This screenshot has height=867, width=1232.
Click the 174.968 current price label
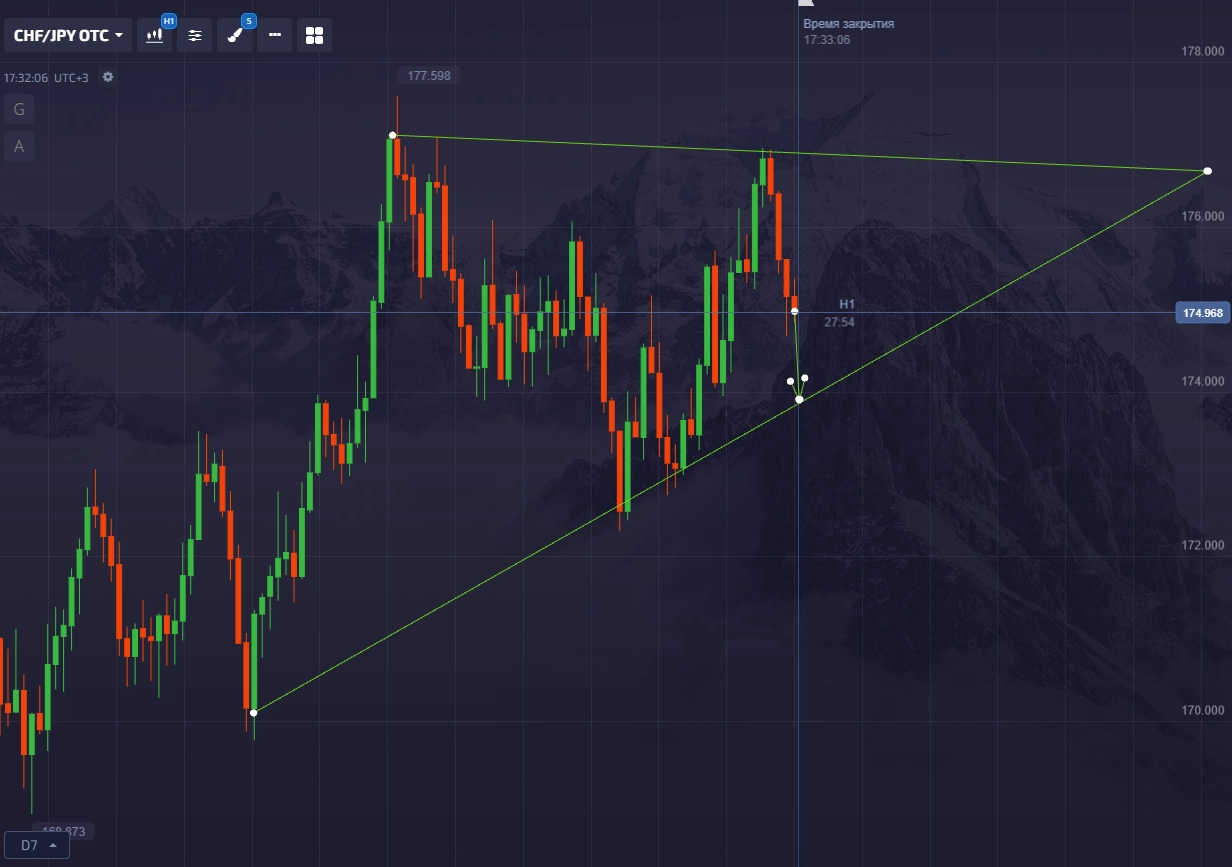(1202, 313)
